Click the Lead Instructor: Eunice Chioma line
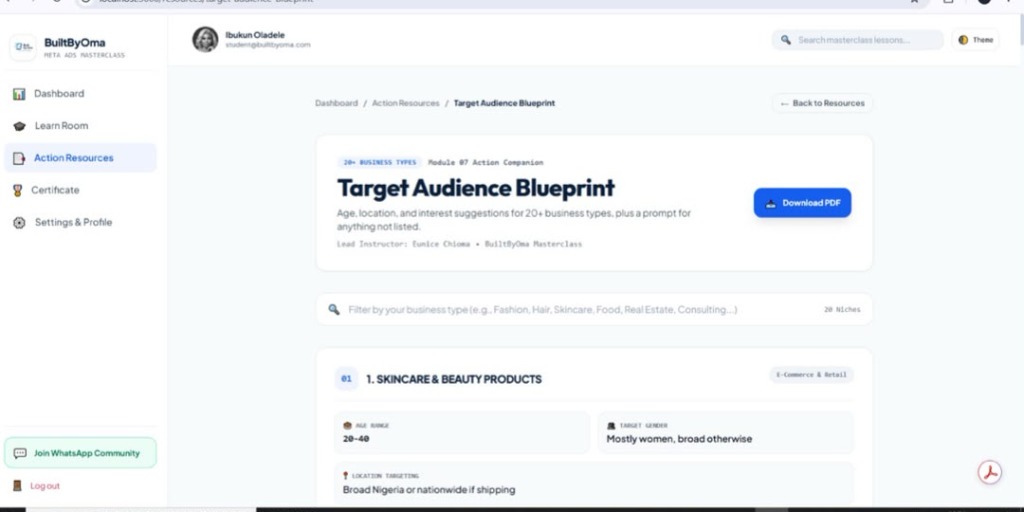1024x512 pixels. tap(459, 244)
